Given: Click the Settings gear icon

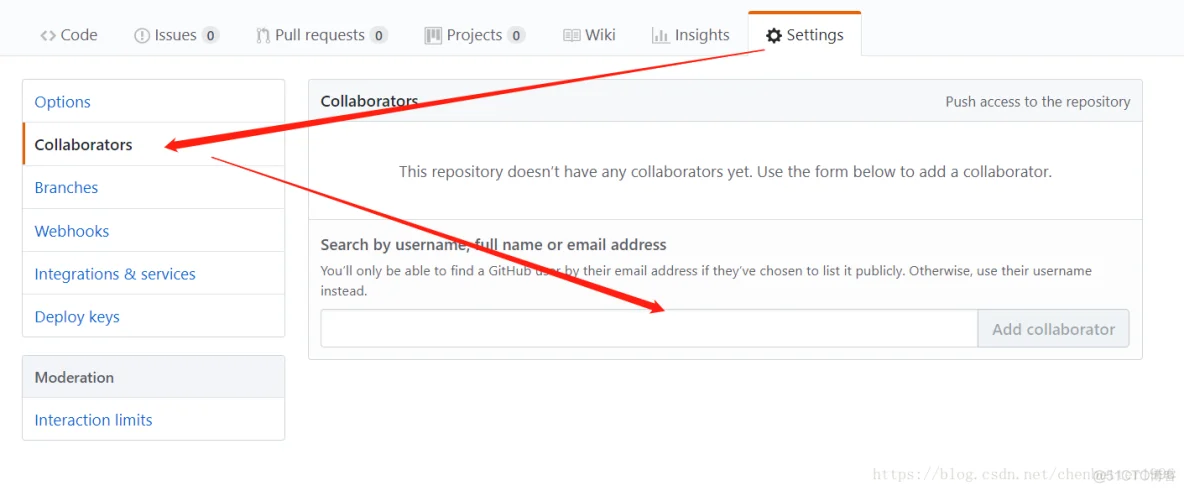Looking at the screenshot, I should pos(774,36).
